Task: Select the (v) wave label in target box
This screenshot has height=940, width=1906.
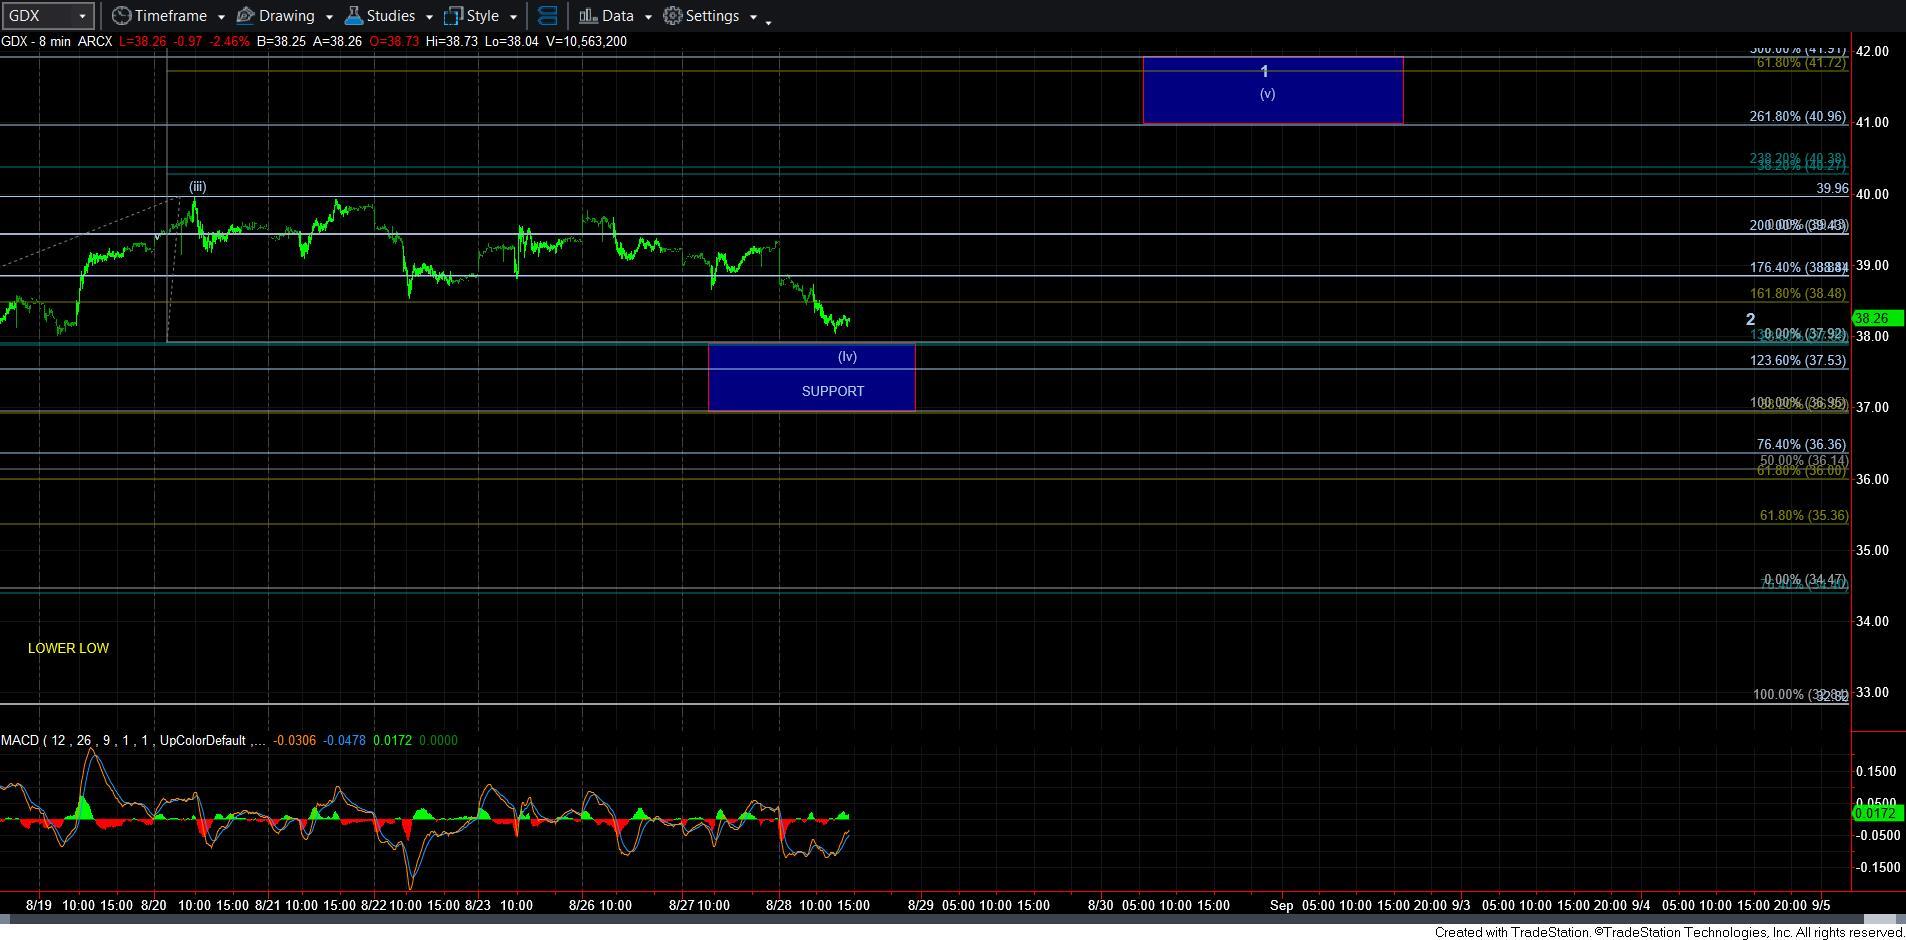Action: [1267, 93]
